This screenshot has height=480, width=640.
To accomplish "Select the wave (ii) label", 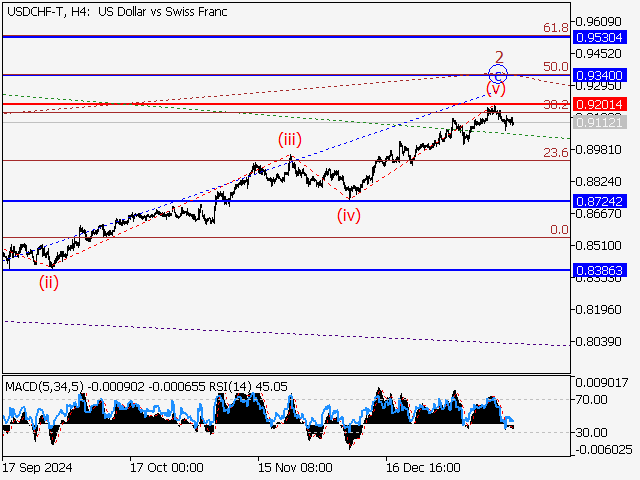I will click(49, 282).
